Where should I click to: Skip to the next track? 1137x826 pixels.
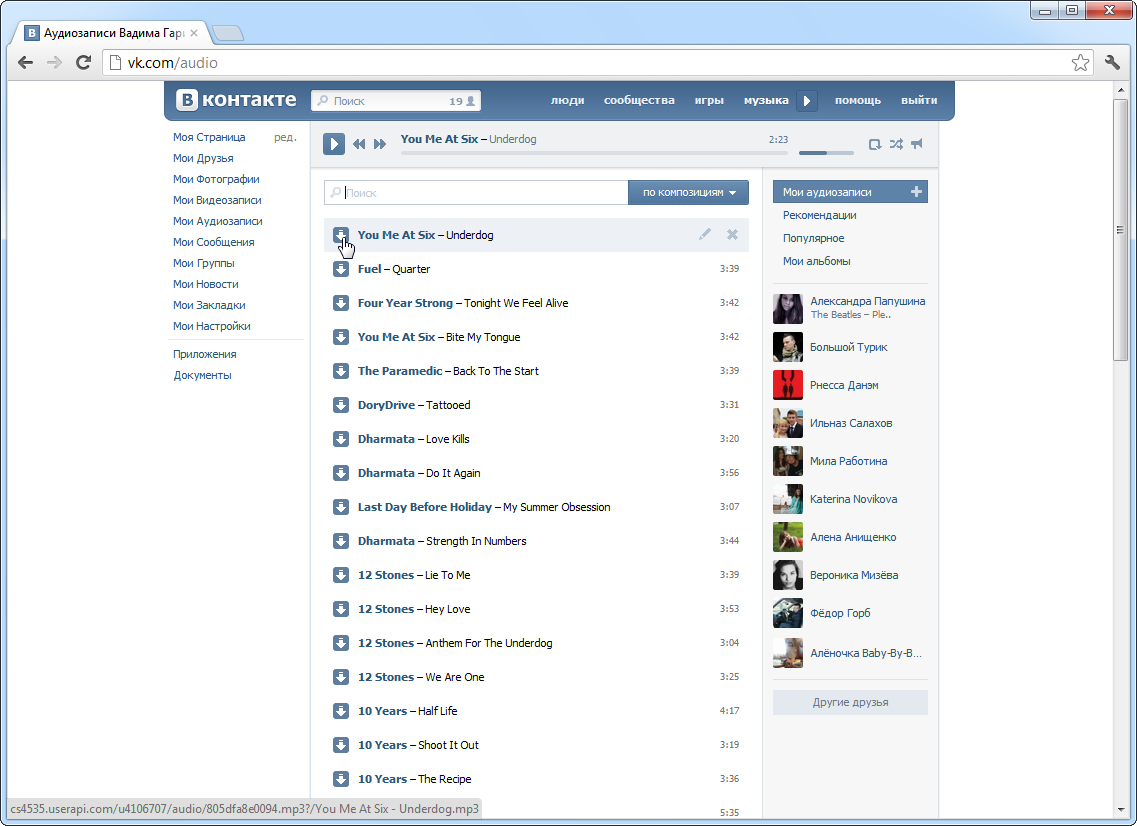coord(380,144)
